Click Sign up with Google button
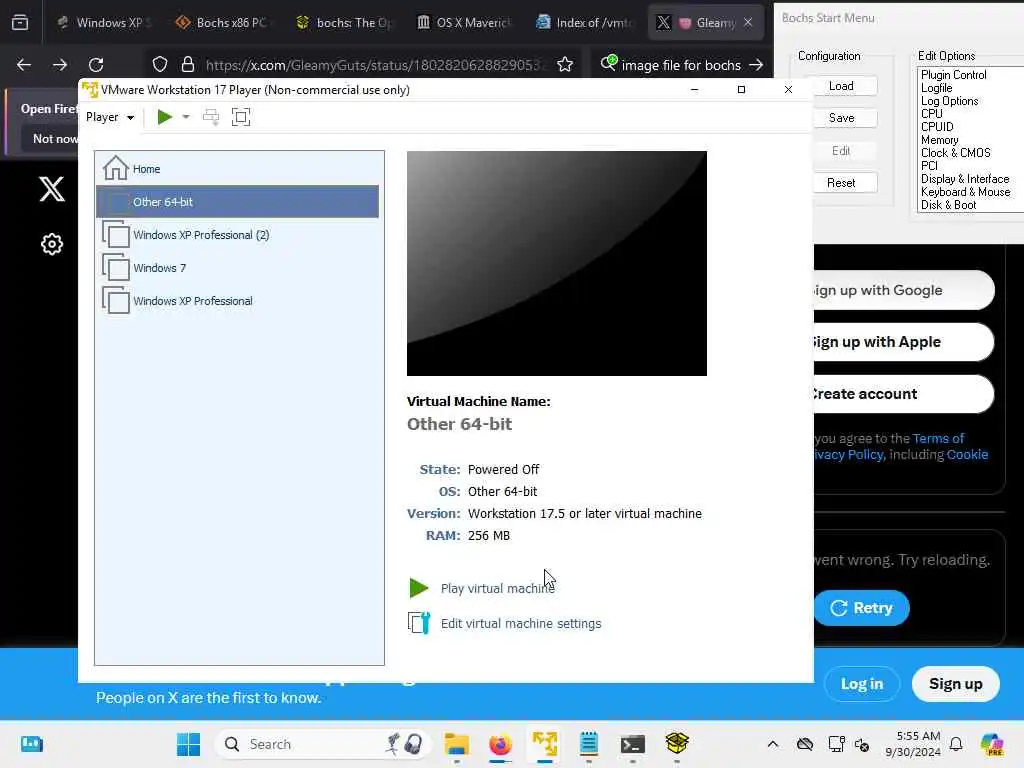The width and height of the screenshot is (1024, 768). click(x=904, y=290)
